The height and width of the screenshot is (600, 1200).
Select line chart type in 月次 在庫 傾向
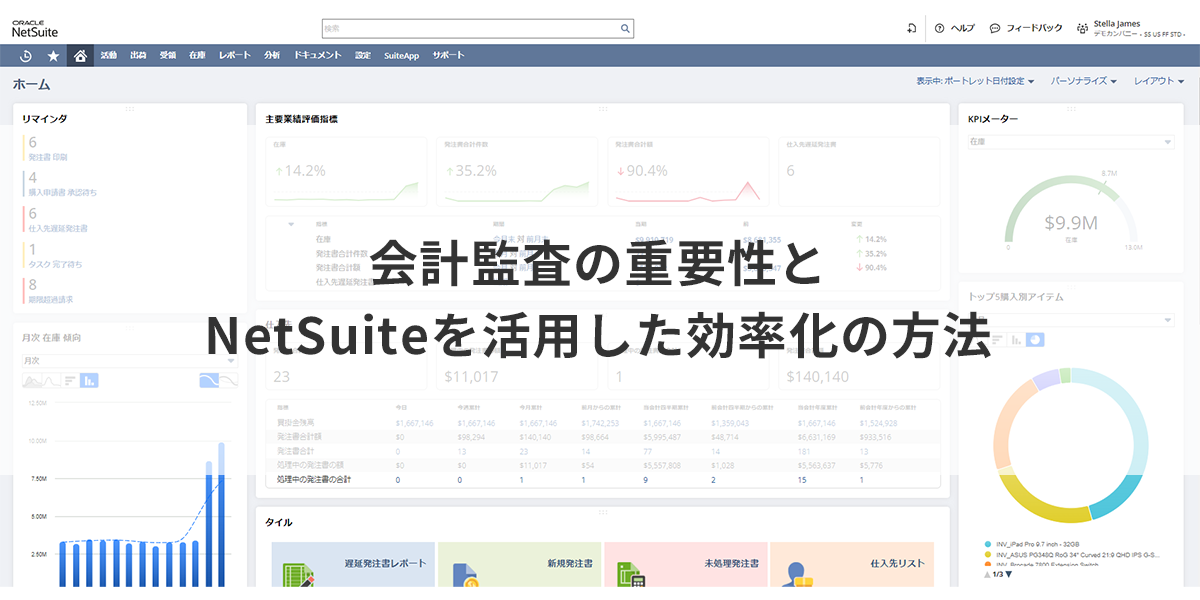pos(53,380)
